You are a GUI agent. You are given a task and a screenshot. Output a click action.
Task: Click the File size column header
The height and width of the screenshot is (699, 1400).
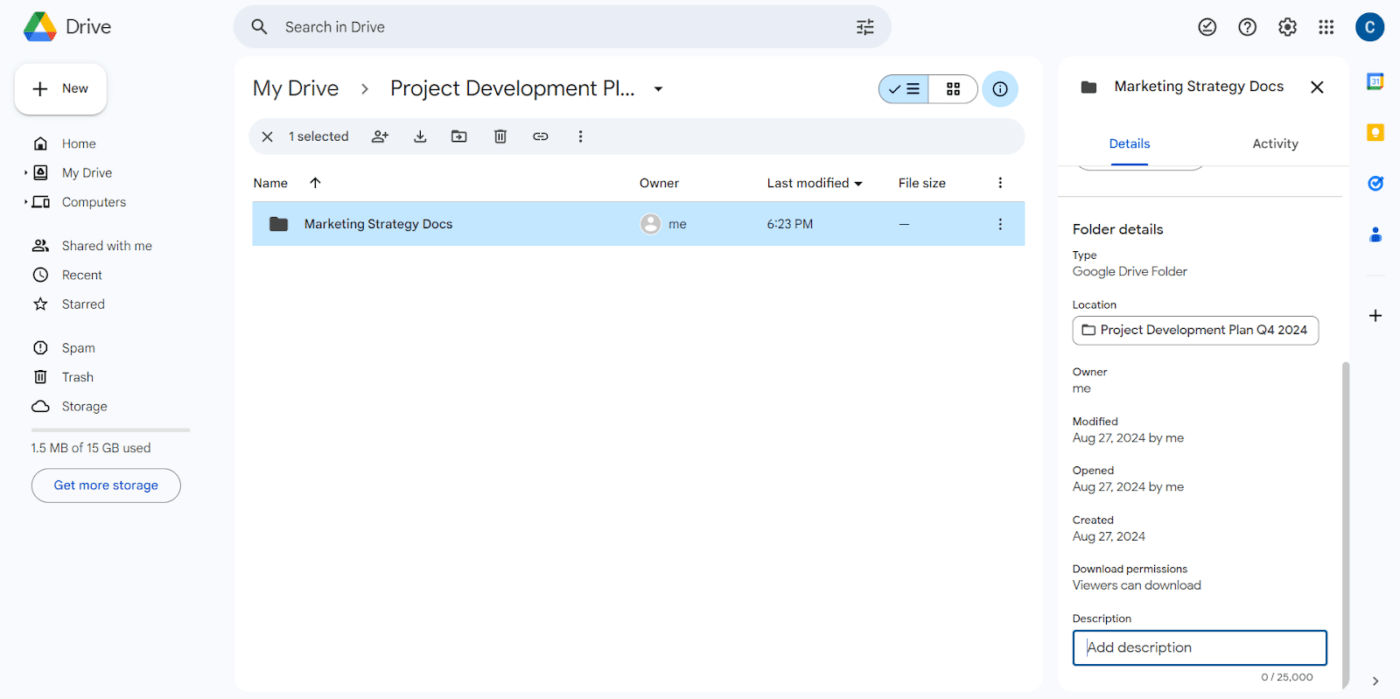(922, 183)
